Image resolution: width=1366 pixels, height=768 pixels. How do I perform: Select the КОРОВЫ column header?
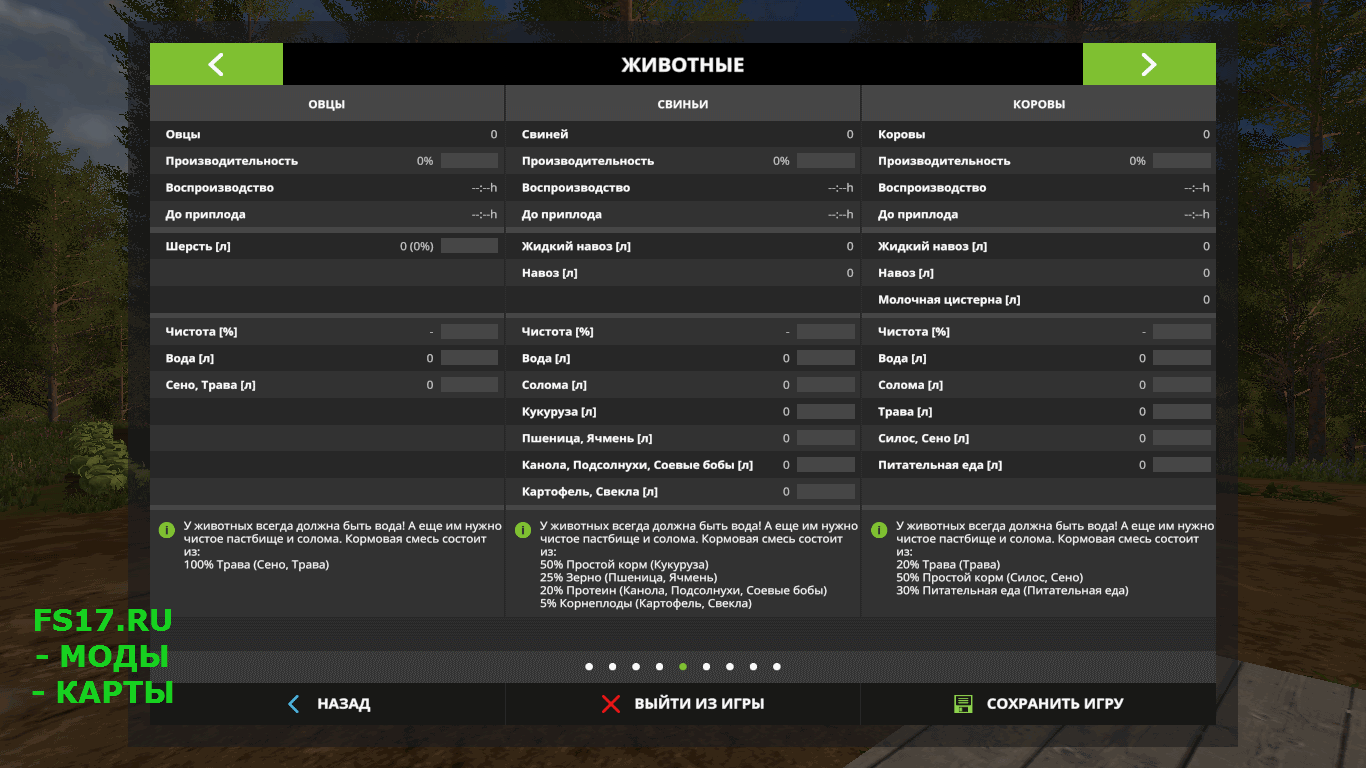[x=1039, y=104]
